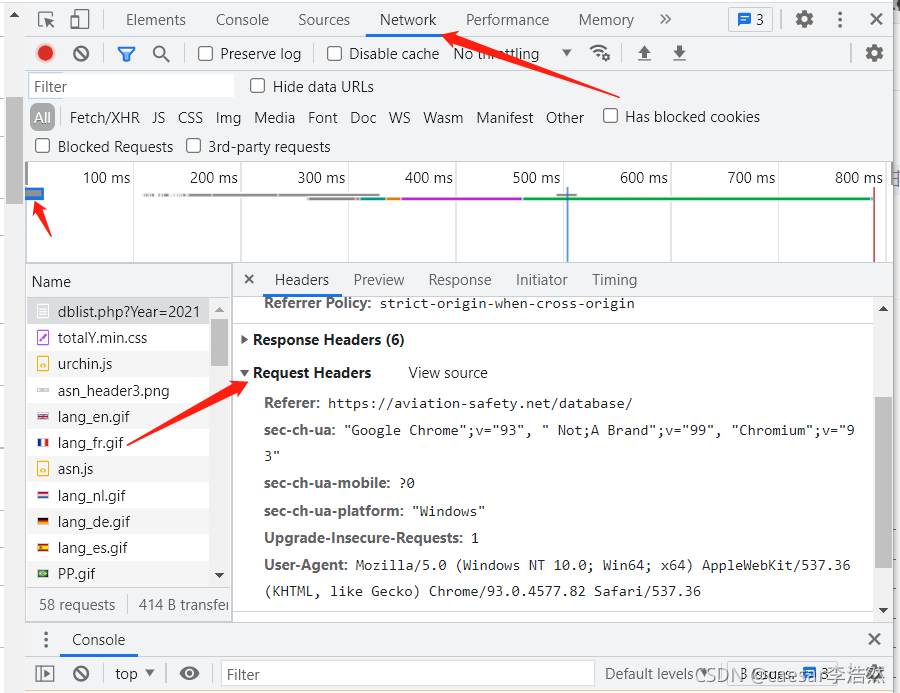
Task: Filter by Fetch/XHR requests
Action: coord(104,118)
